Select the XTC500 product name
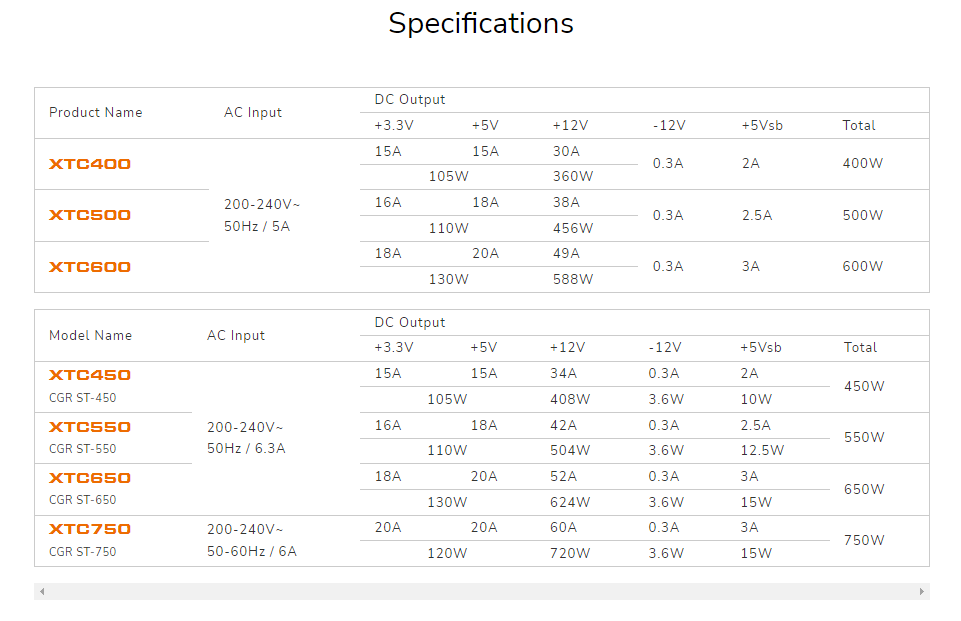 [x=90, y=215]
